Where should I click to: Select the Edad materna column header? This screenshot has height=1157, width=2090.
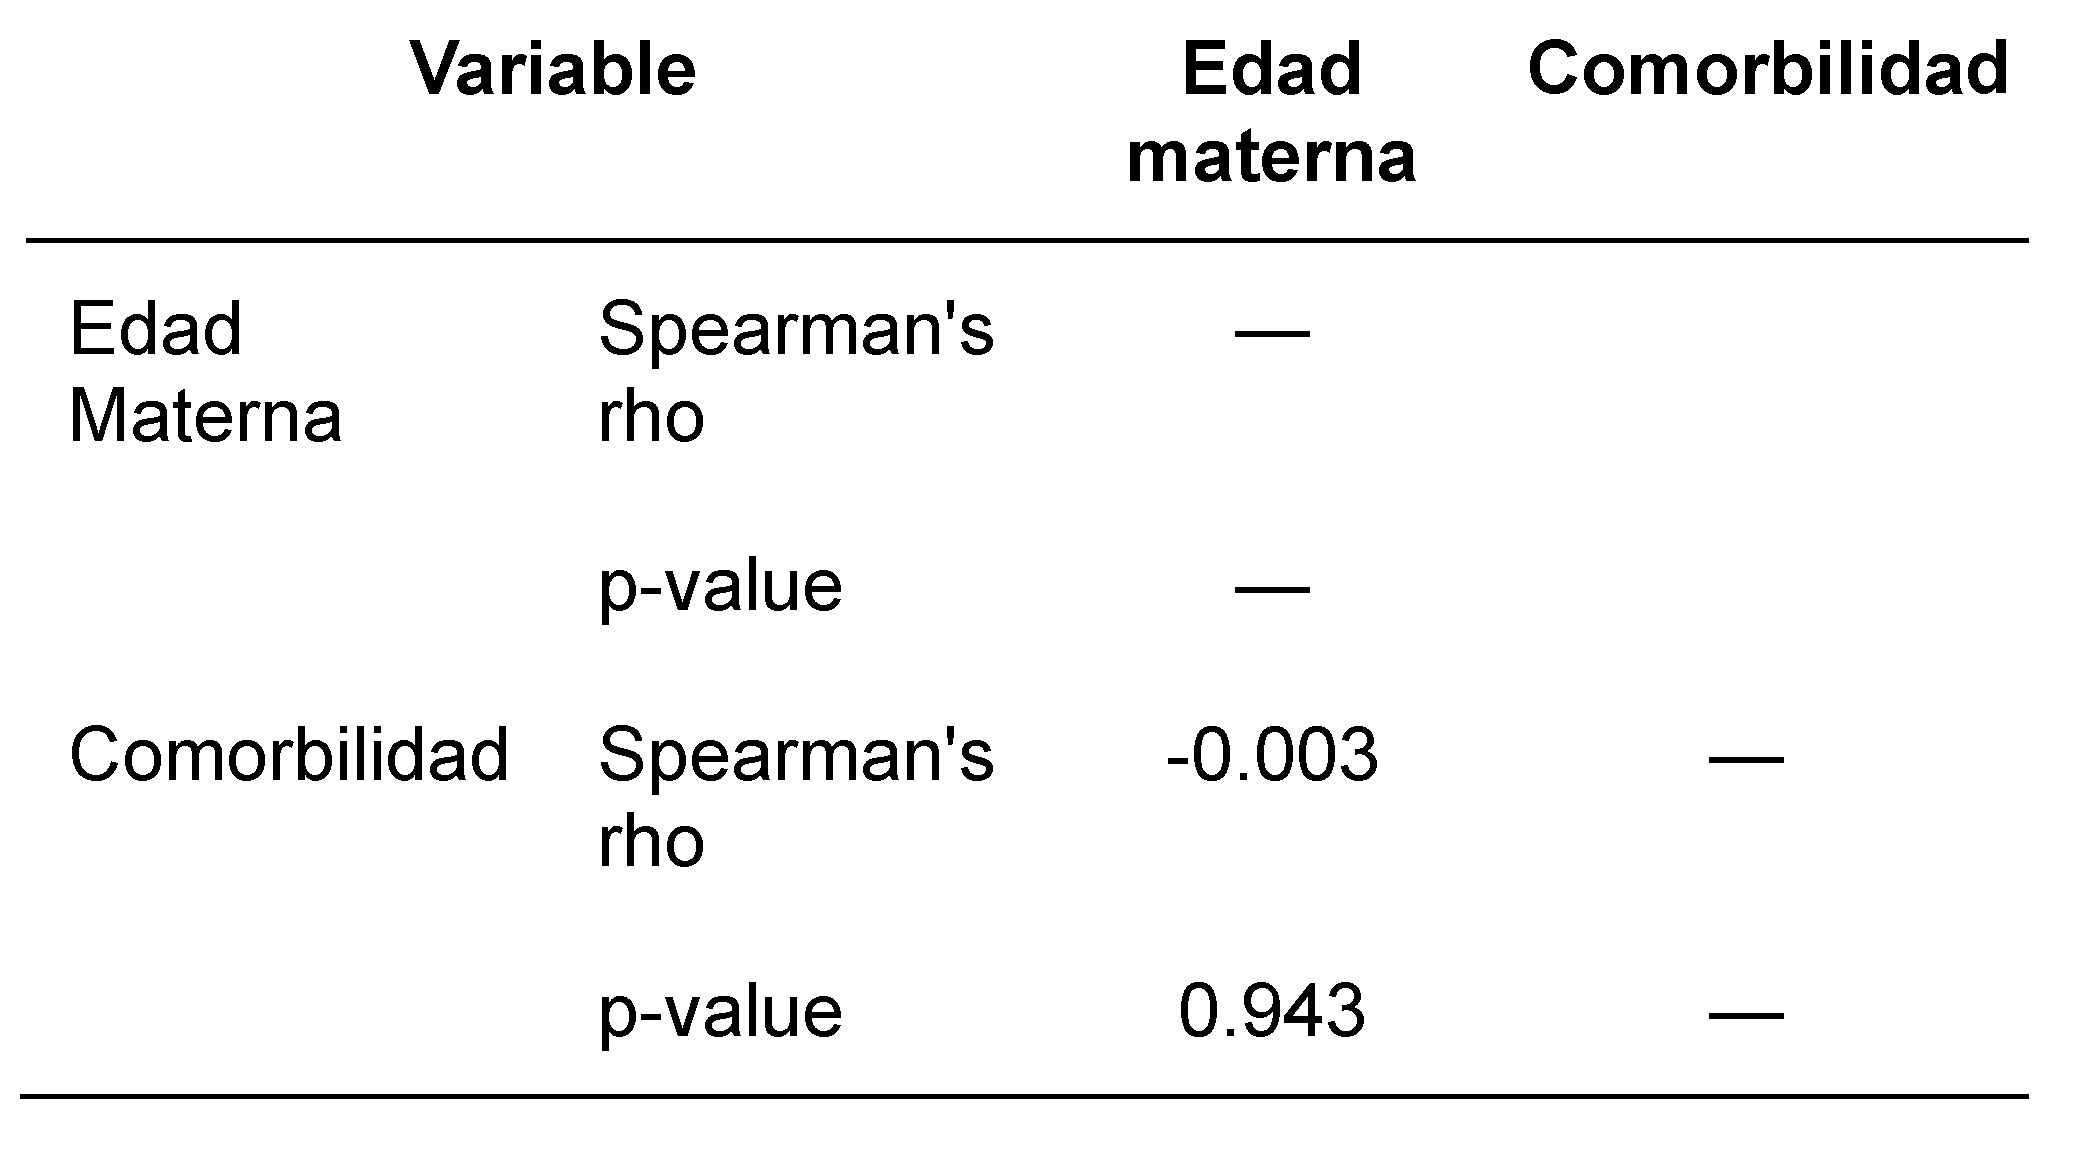(1271, 113)
